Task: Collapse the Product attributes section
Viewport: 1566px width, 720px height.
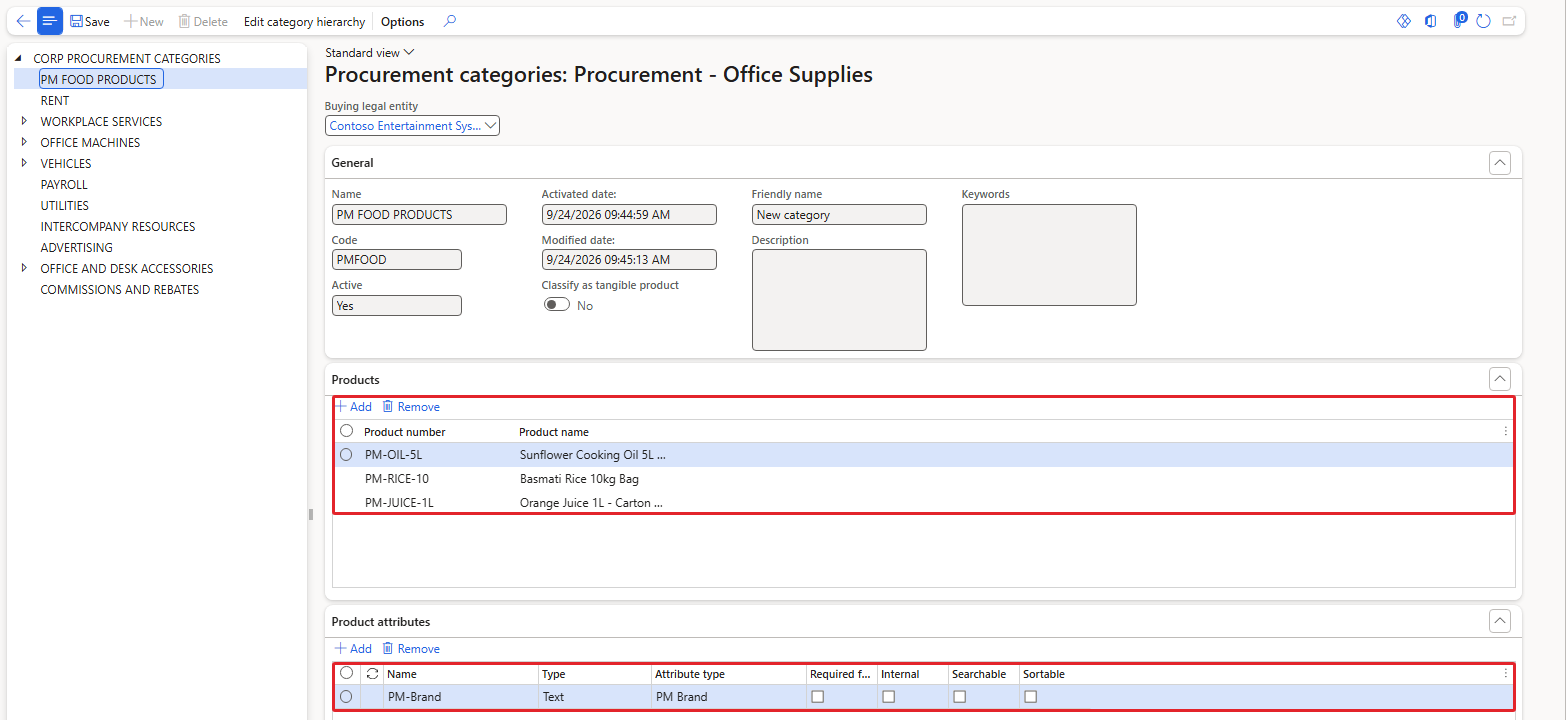Action: 1499,621
